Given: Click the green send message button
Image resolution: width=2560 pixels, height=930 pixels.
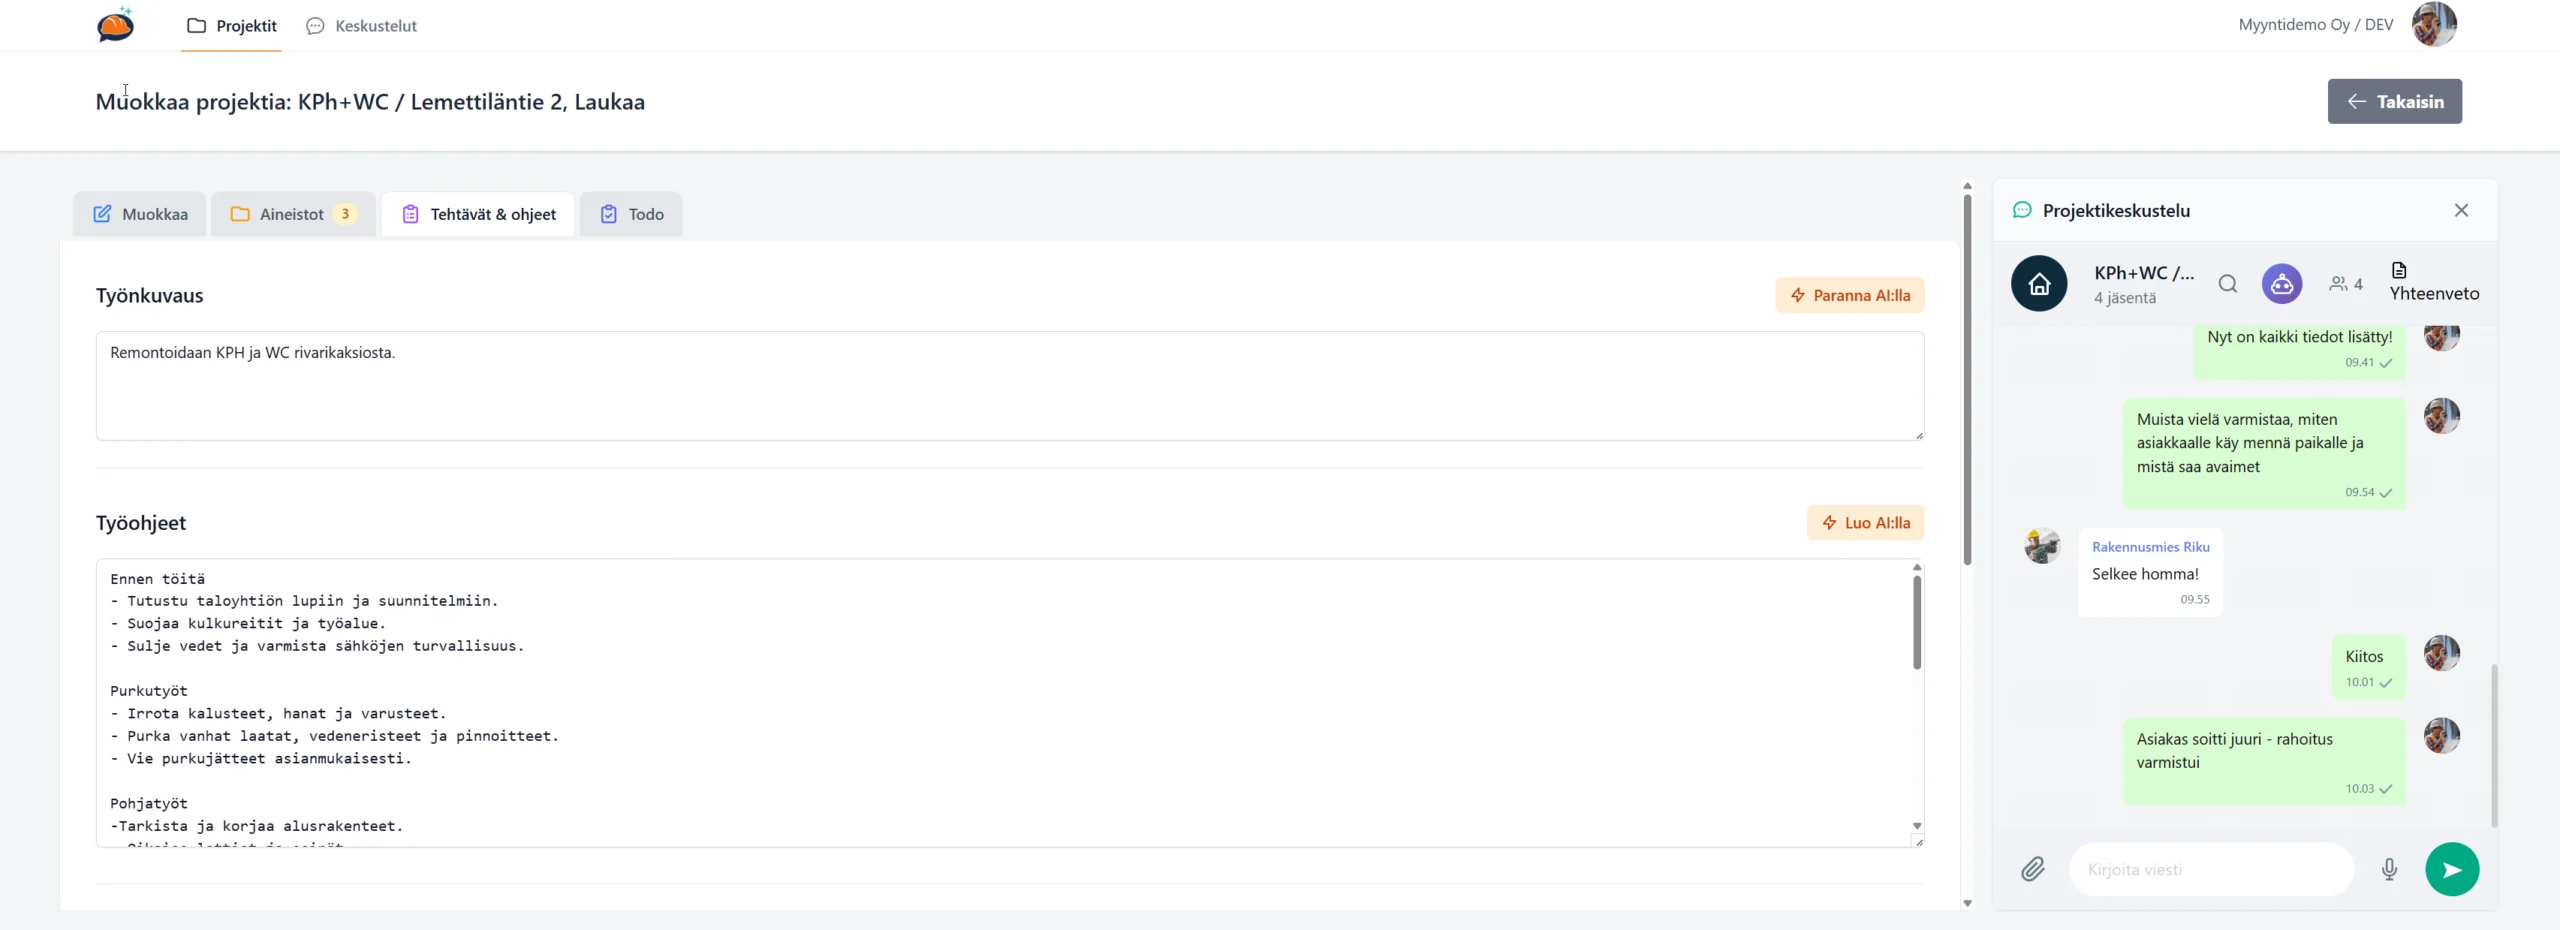Looking at the screenshot, I should coord(2451,869).
